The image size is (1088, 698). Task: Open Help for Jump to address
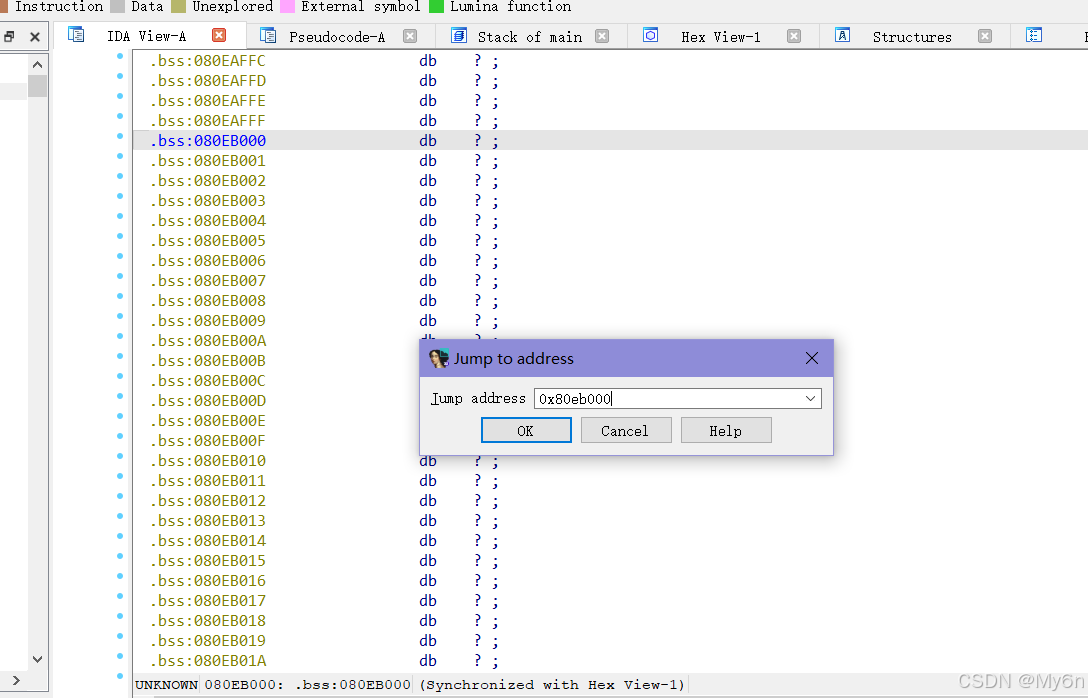click(x=726, y=430)
